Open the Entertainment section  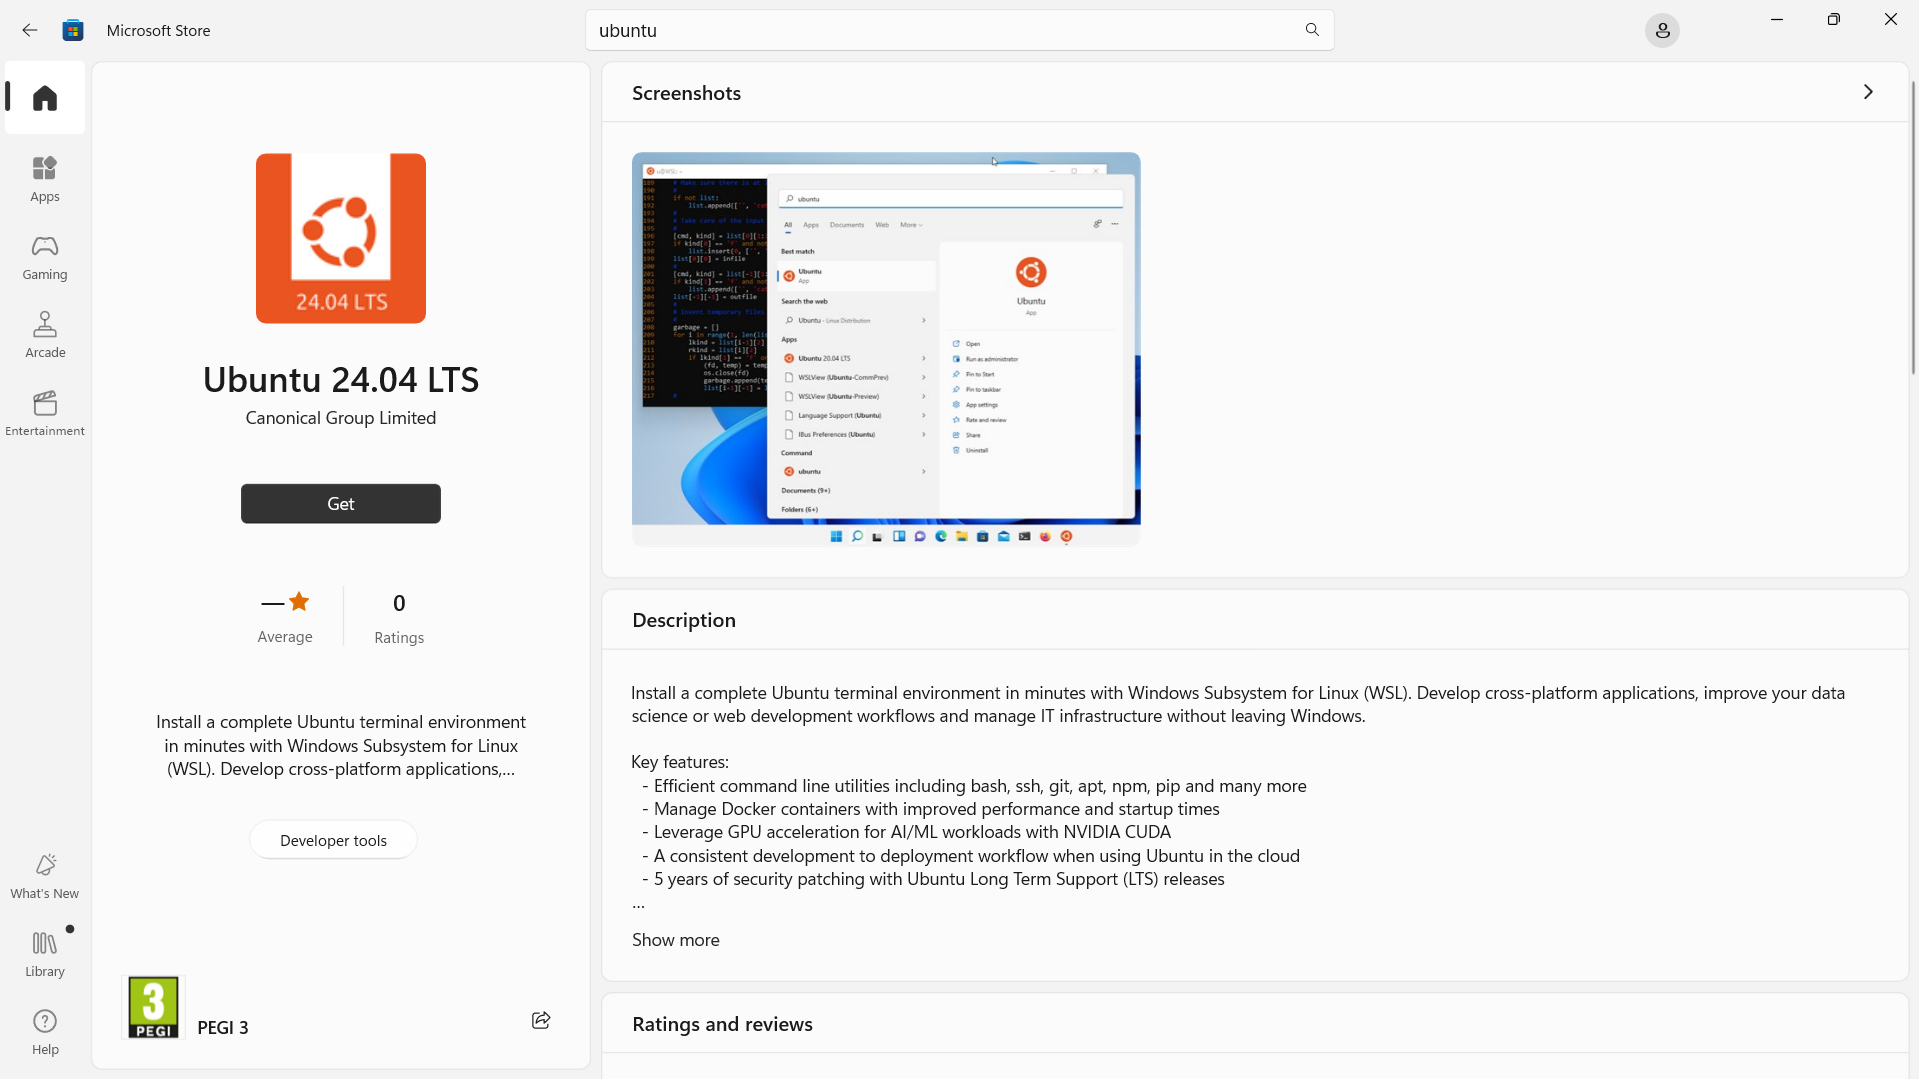click(x=44, y=413)
